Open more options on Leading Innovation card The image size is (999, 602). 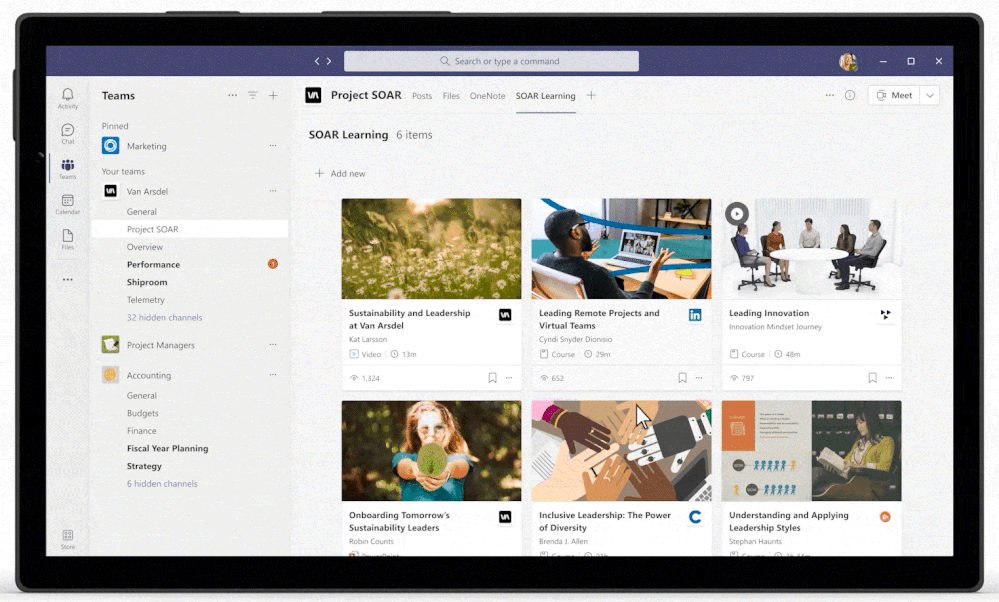(x=889, y=378)
